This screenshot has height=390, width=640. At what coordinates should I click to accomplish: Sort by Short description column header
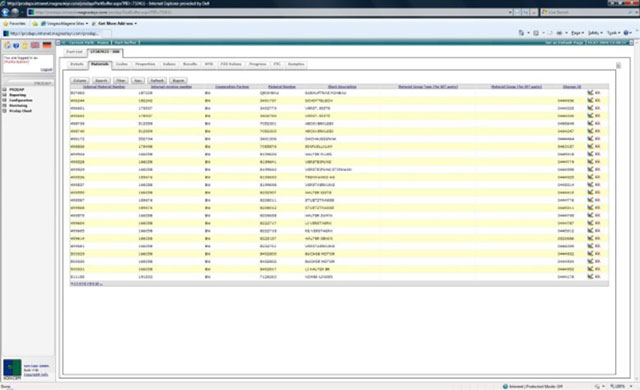pyautogui.click(x=342, y=87)
